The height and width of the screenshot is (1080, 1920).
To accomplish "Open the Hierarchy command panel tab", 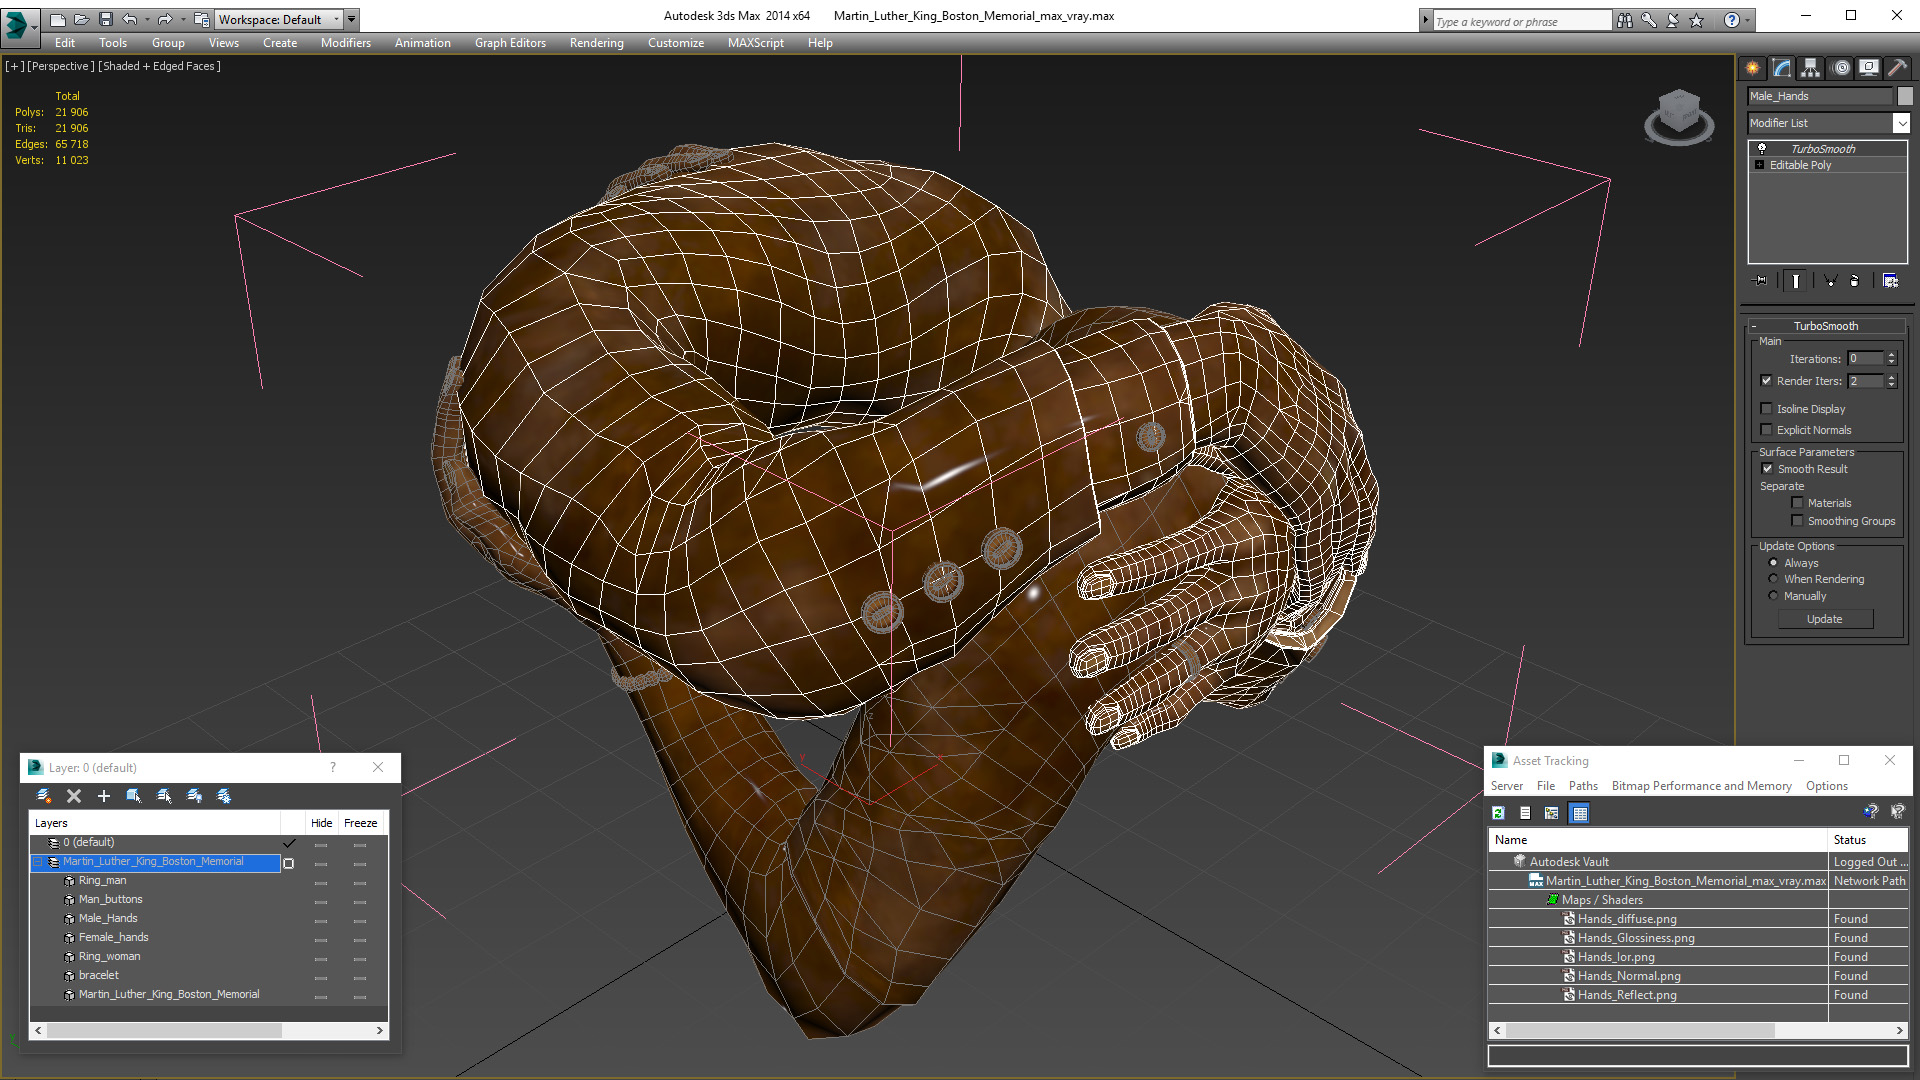I will click(1810, 68).
